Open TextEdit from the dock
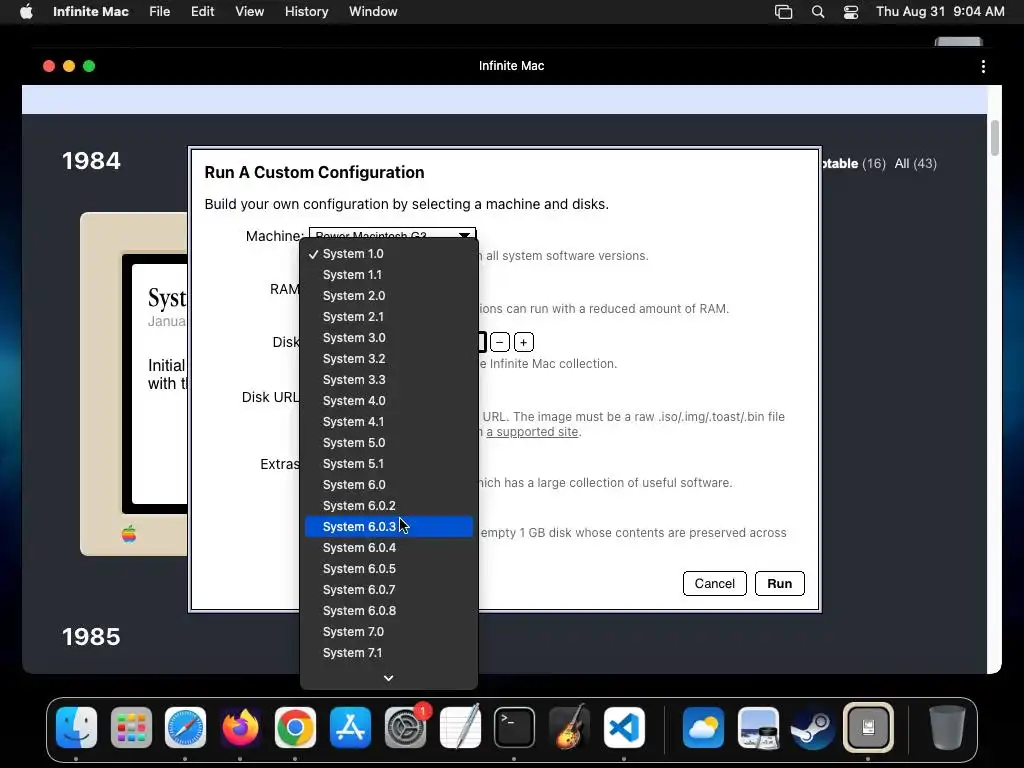The height and width of the screenshot is (768, 1024). pyautogui.click(x=460, y=727)
